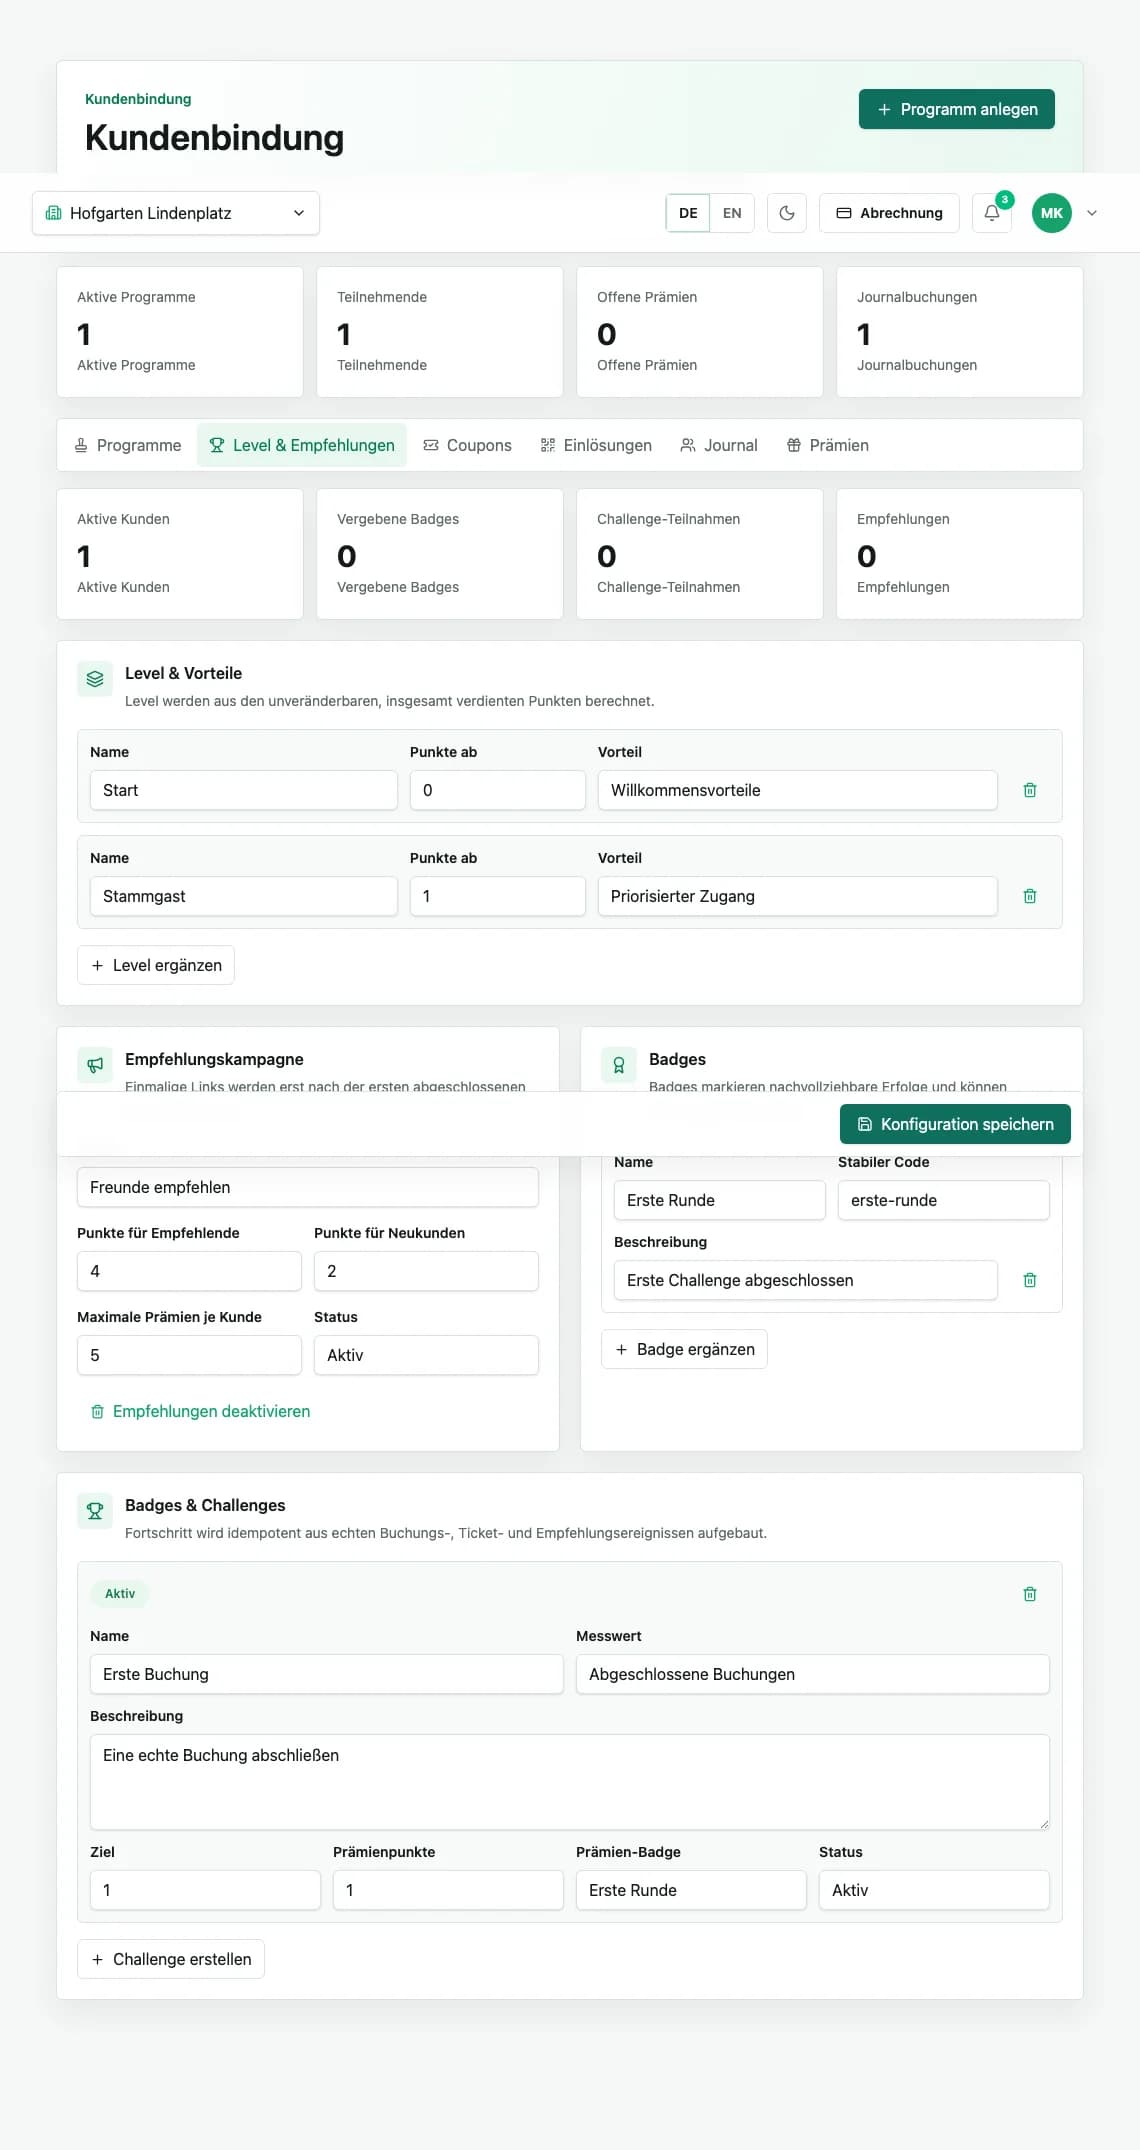Click the Empfehlungskampagne megaphone icon
Viewport: 1140px width, 2150px height.
click(95, 1065)
